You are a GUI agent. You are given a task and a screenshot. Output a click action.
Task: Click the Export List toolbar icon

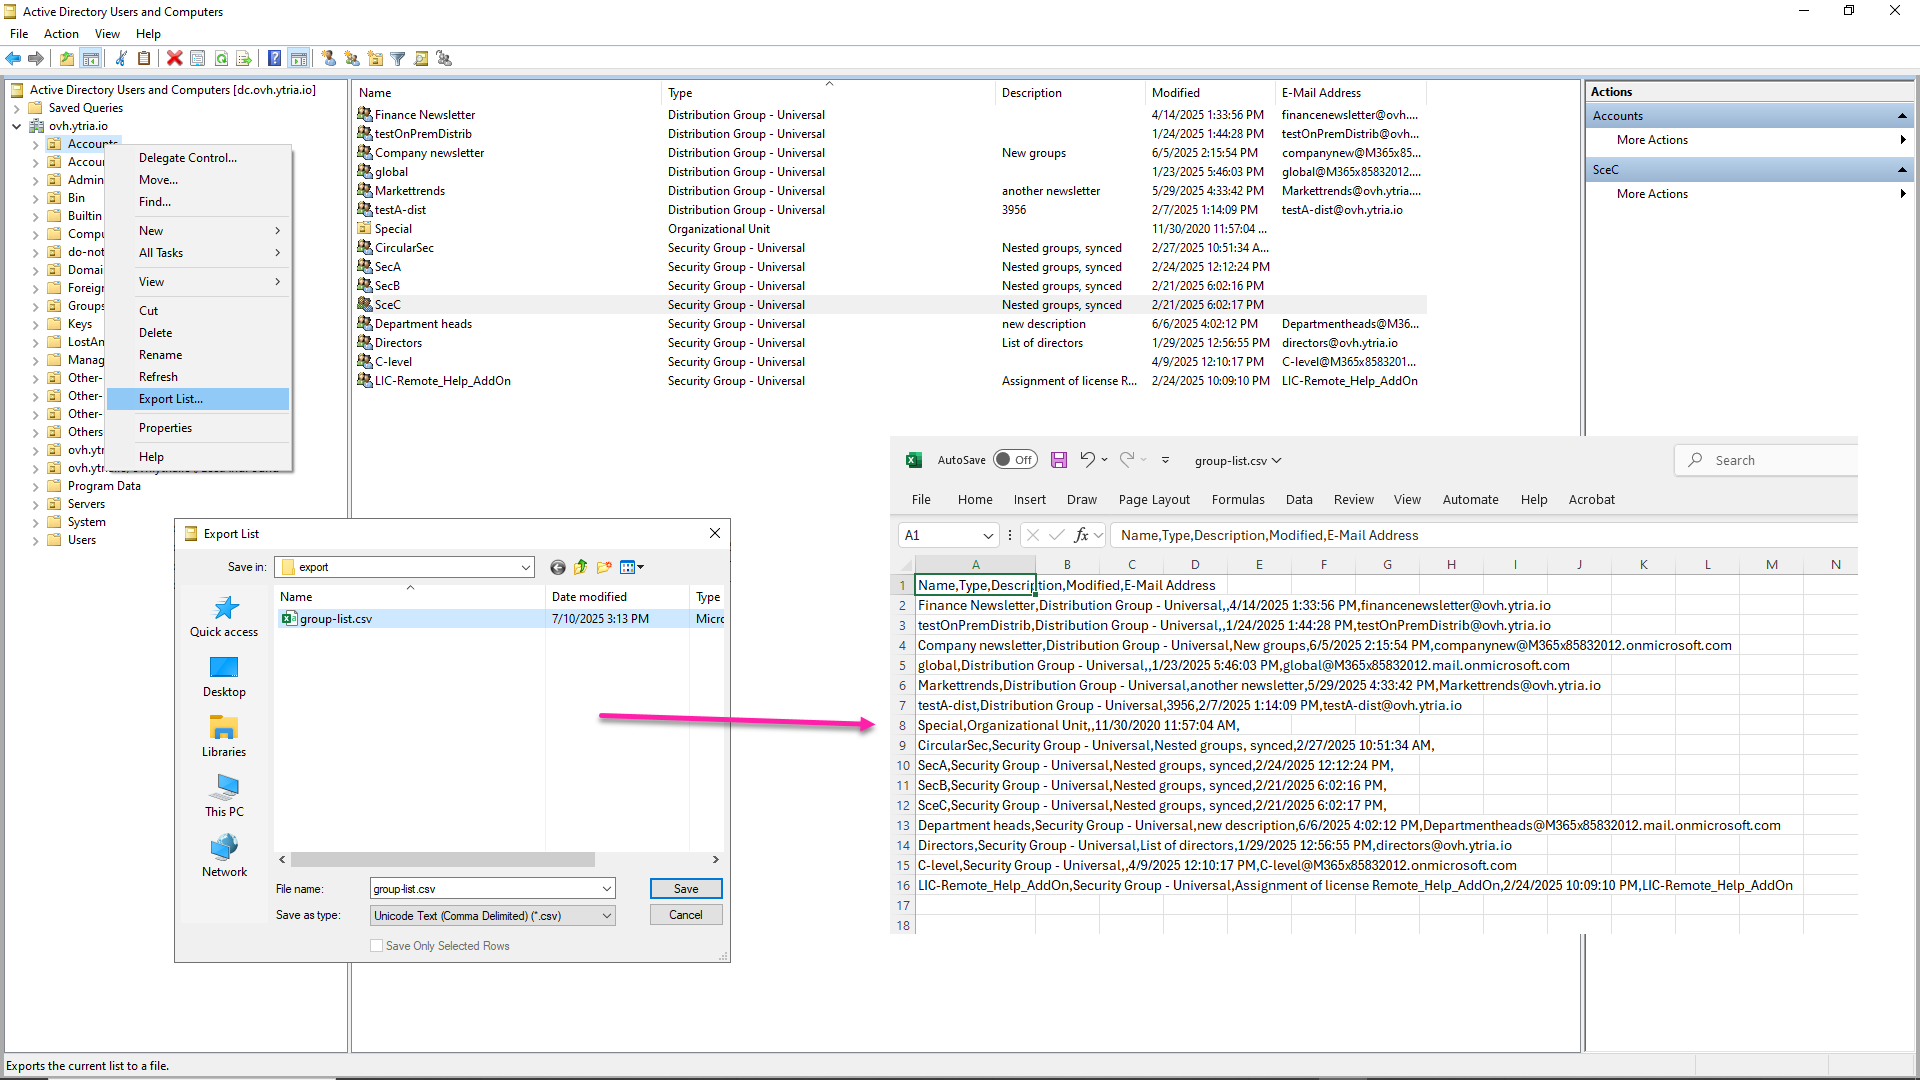pyautogui.click(x=244, y=59)
